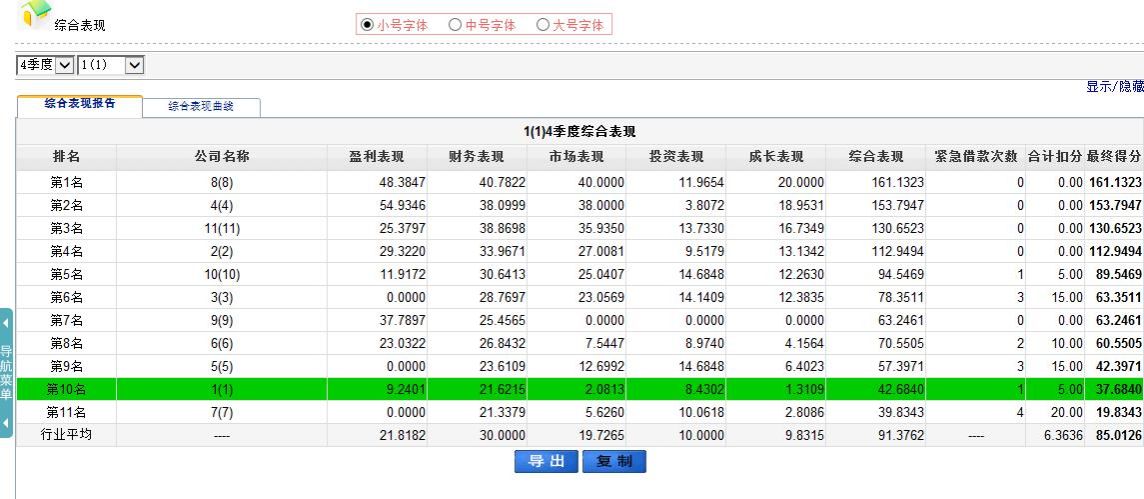Click the 显示/隐藏 link

pyautogui.click(x=1114, y=87)
